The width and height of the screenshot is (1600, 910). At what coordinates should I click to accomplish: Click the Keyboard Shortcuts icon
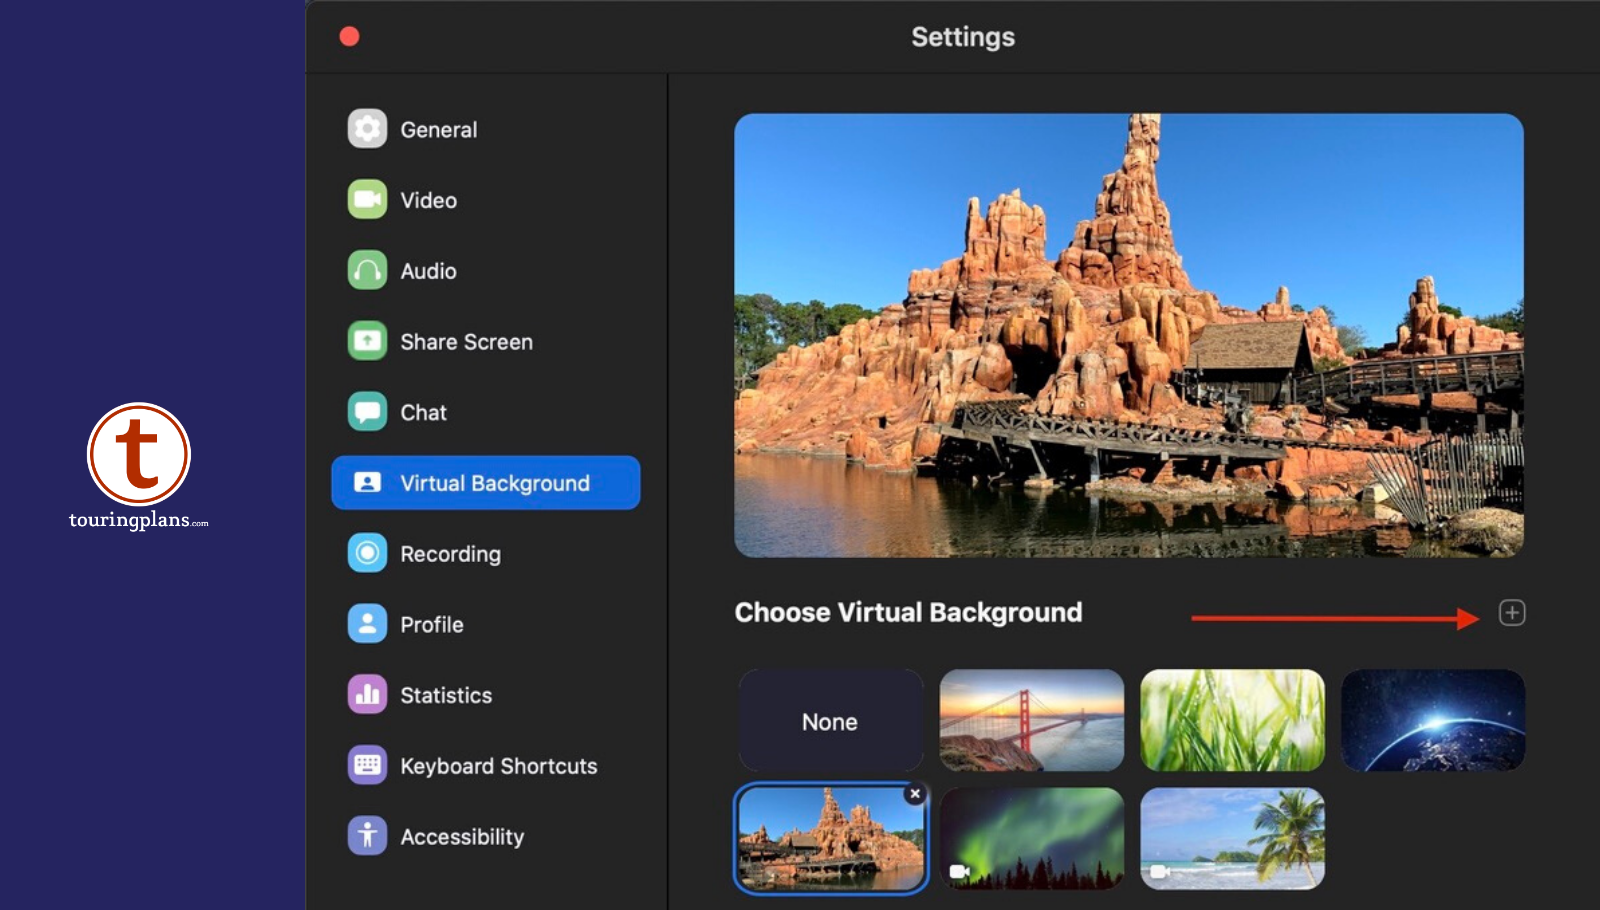(367, 766)
